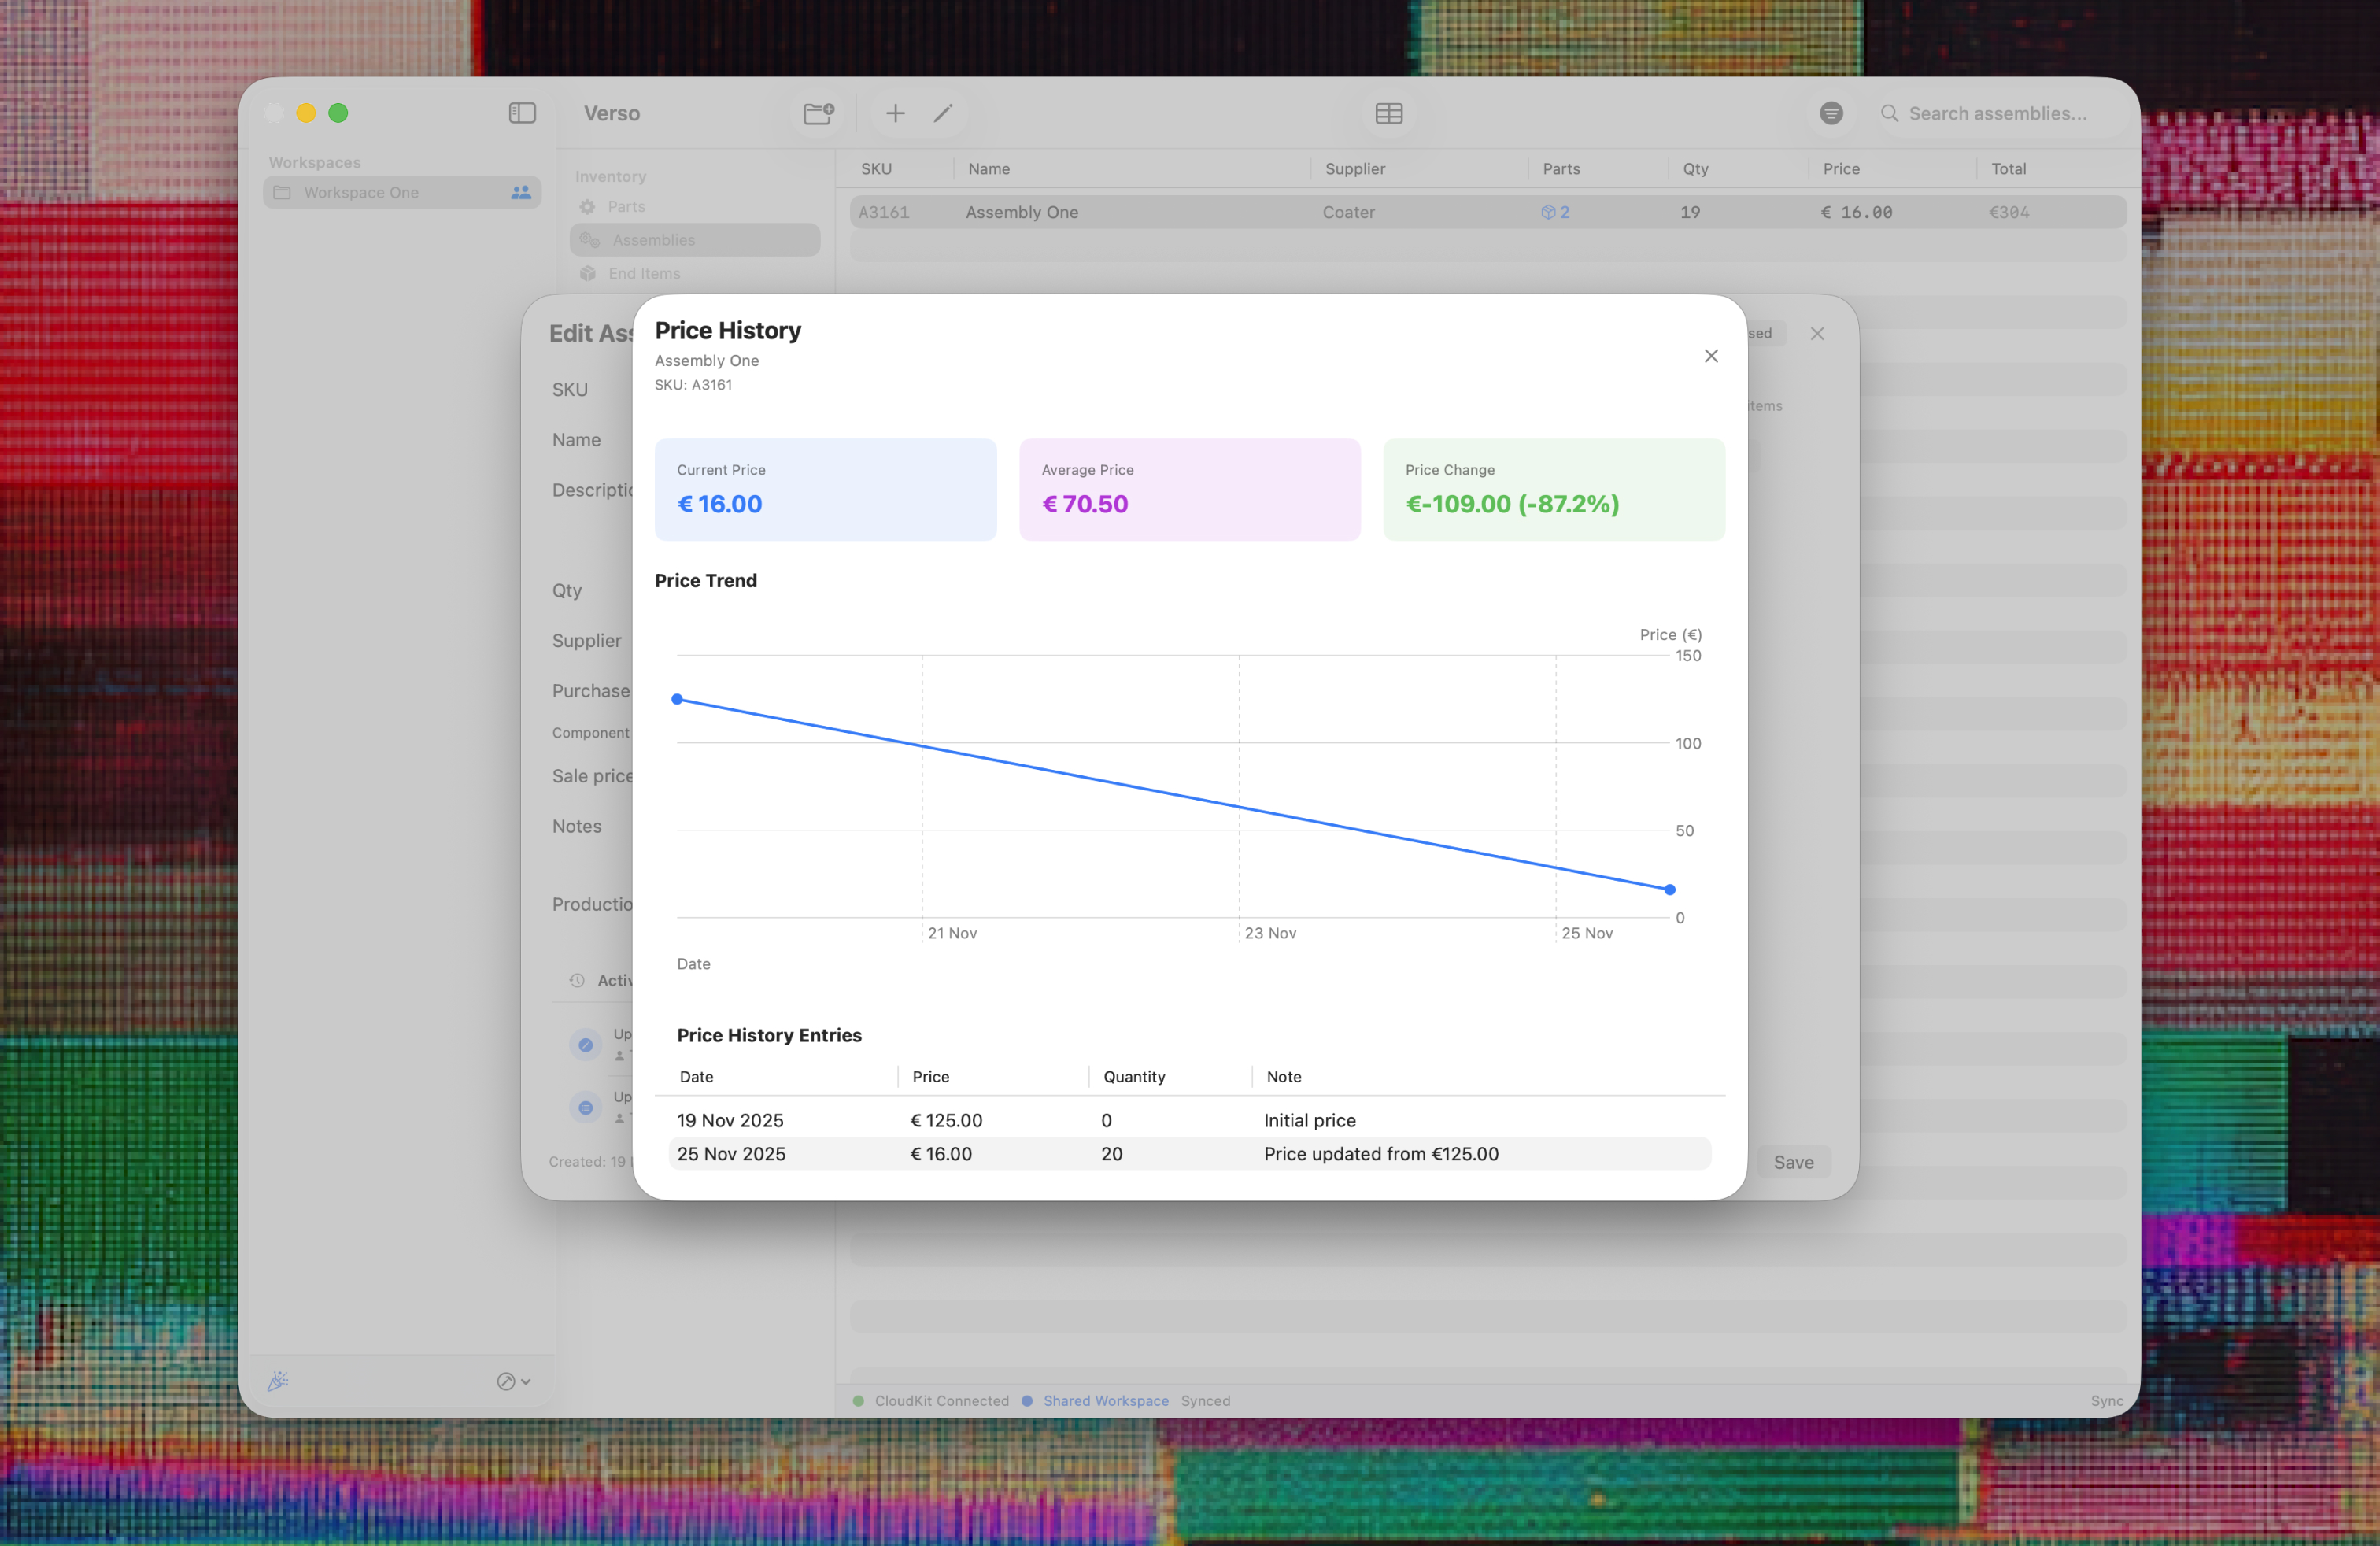Toggle the sidebar panel icon
This screenshot has height=1546, width=2380.
click(x=522, y=113)
